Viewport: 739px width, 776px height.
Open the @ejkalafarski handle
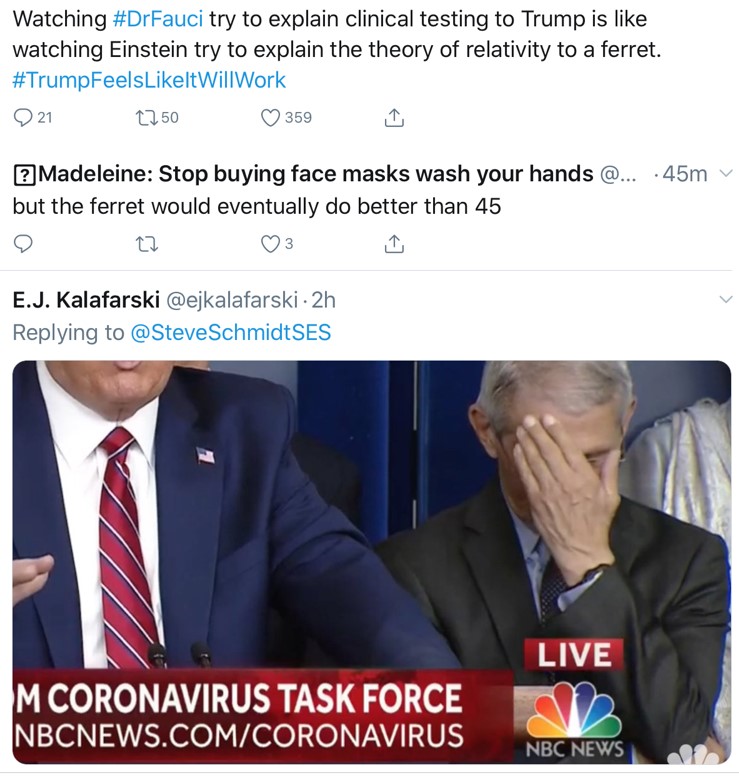point(234,300)
